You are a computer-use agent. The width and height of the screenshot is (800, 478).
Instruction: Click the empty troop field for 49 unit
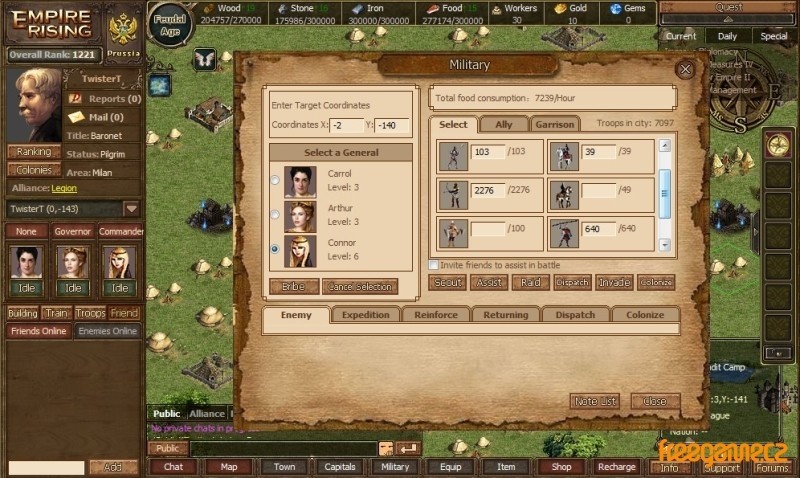click(598, 190)
